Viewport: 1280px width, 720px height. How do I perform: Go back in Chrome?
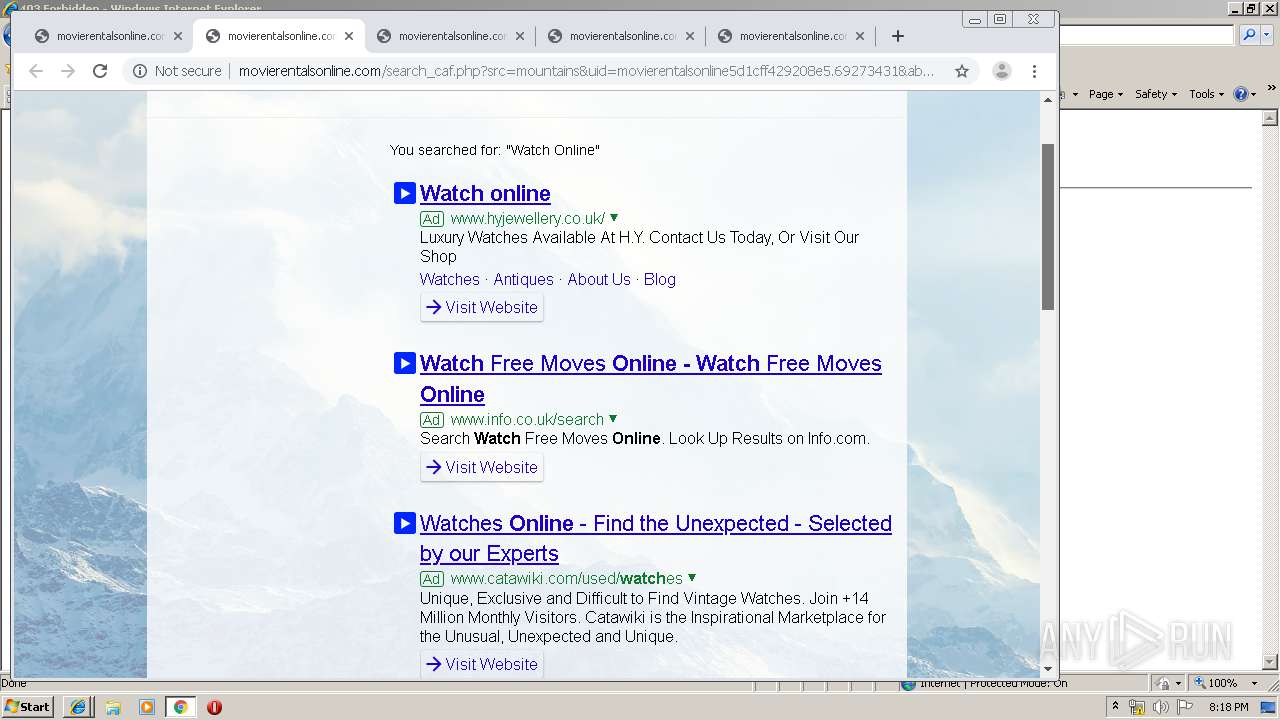36,71
